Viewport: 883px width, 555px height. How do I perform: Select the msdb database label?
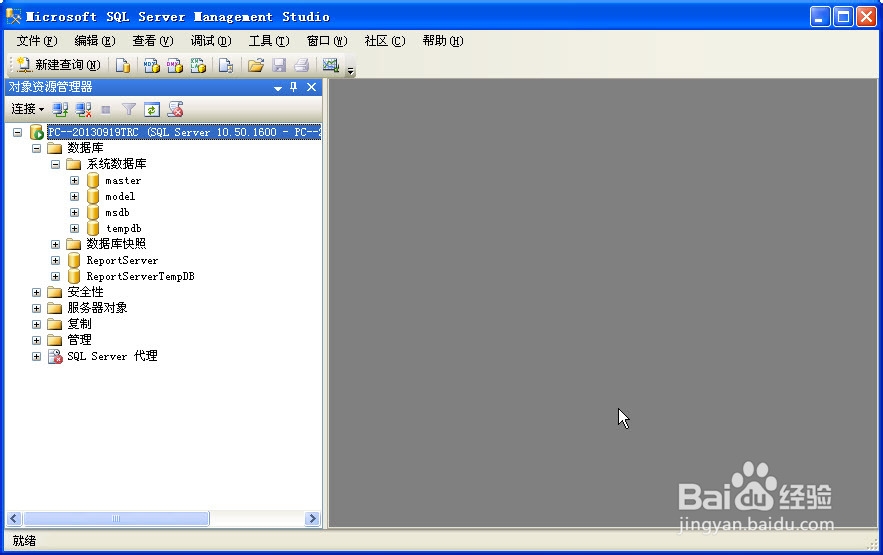coord(117,212)
